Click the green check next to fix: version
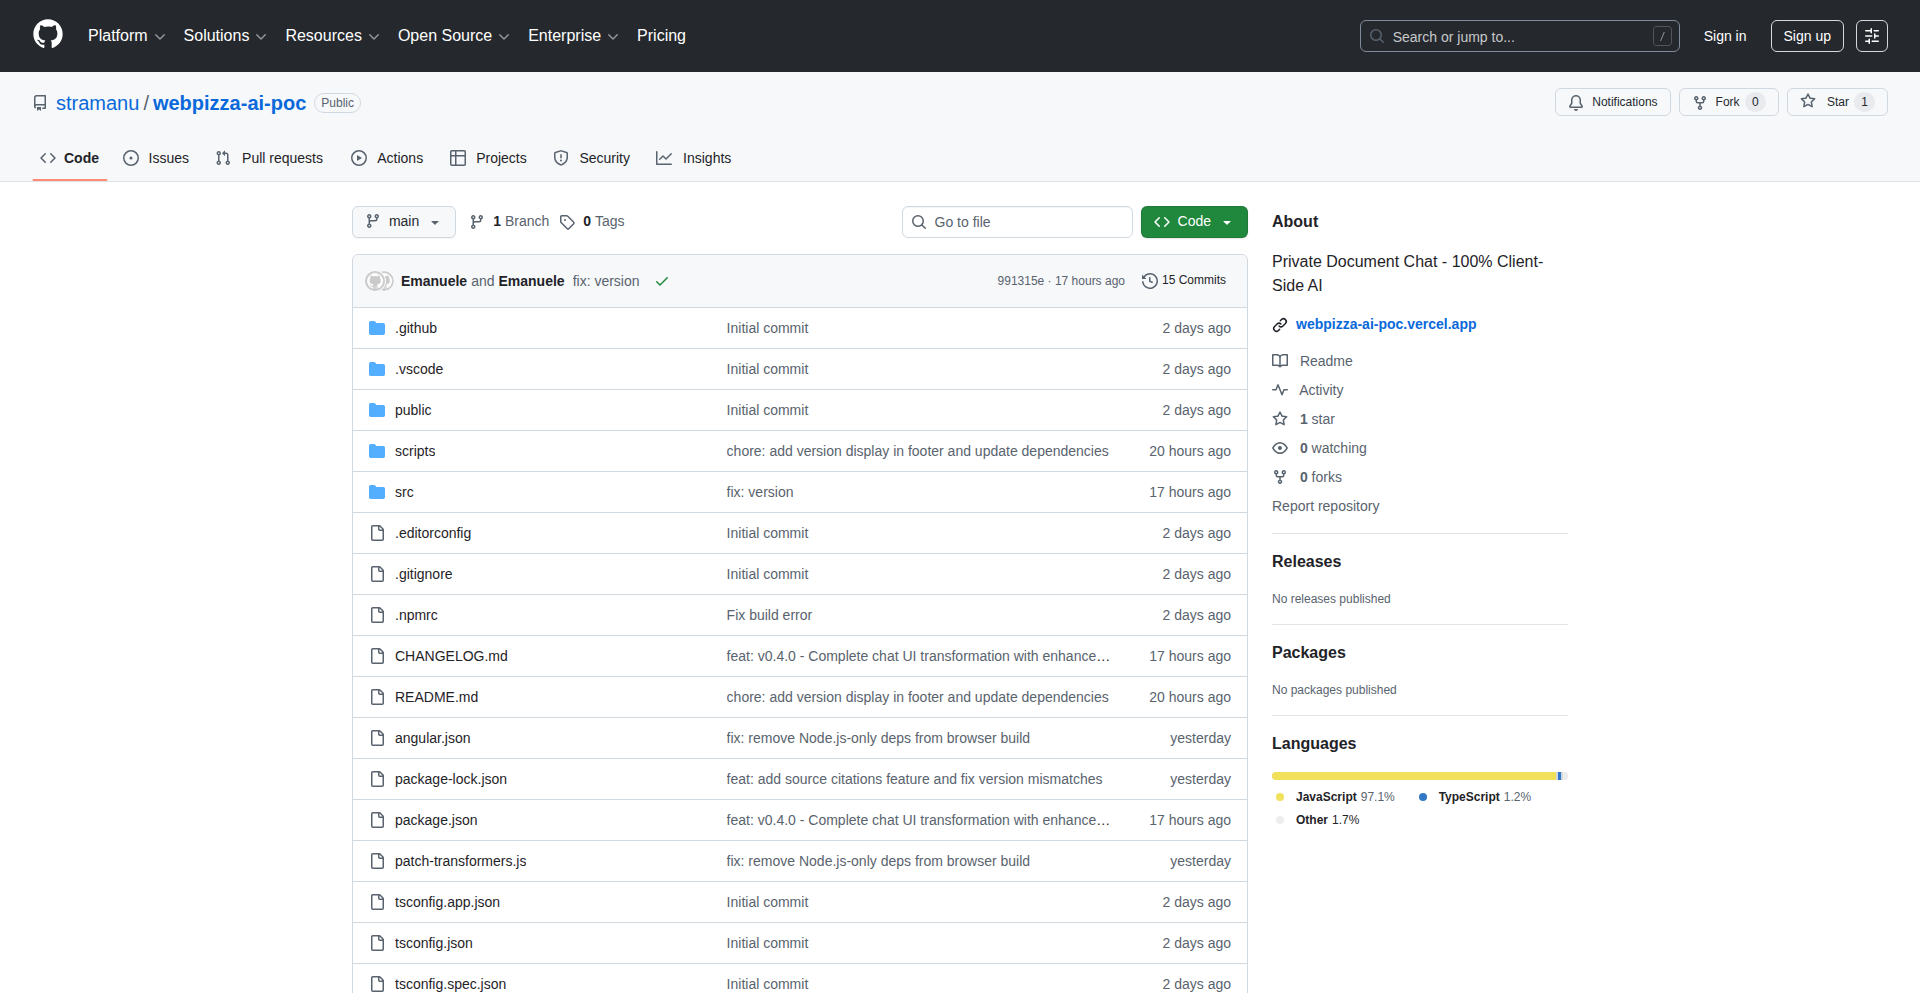1920x993 pixels. (x=662, y=281)
